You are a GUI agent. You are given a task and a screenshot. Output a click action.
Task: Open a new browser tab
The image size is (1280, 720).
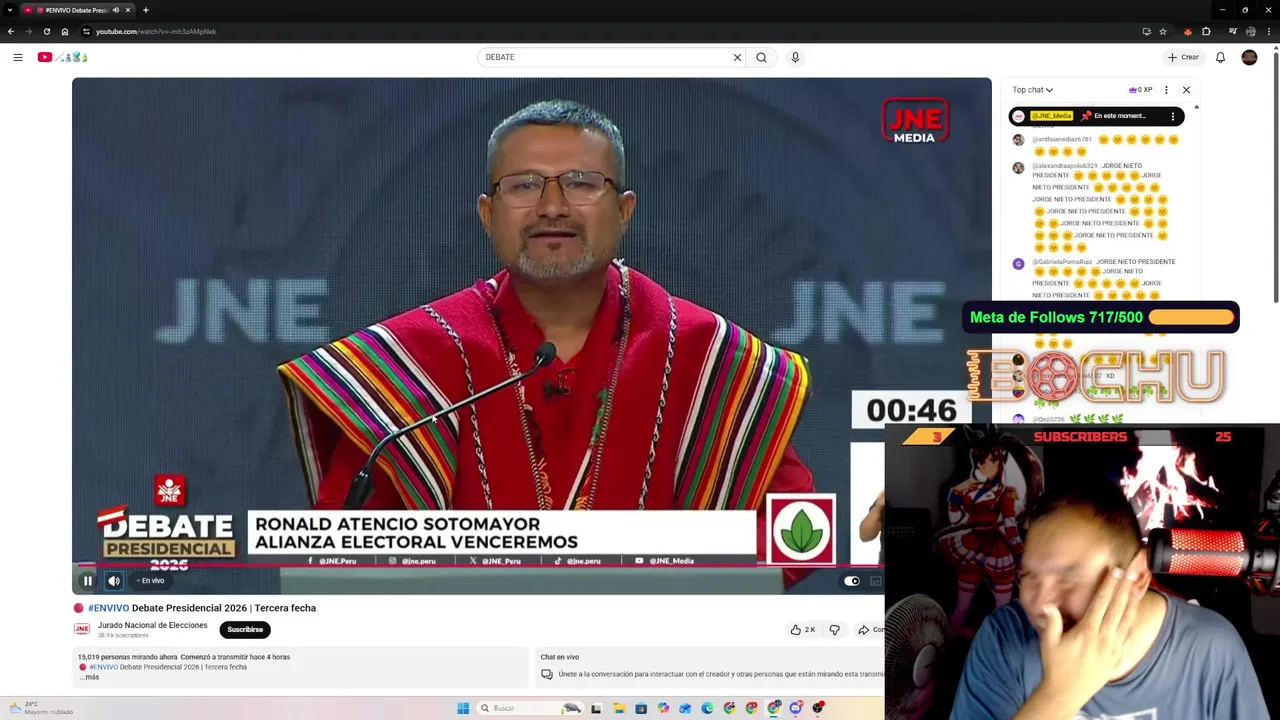pyautogui.click(x=146, y=10)
